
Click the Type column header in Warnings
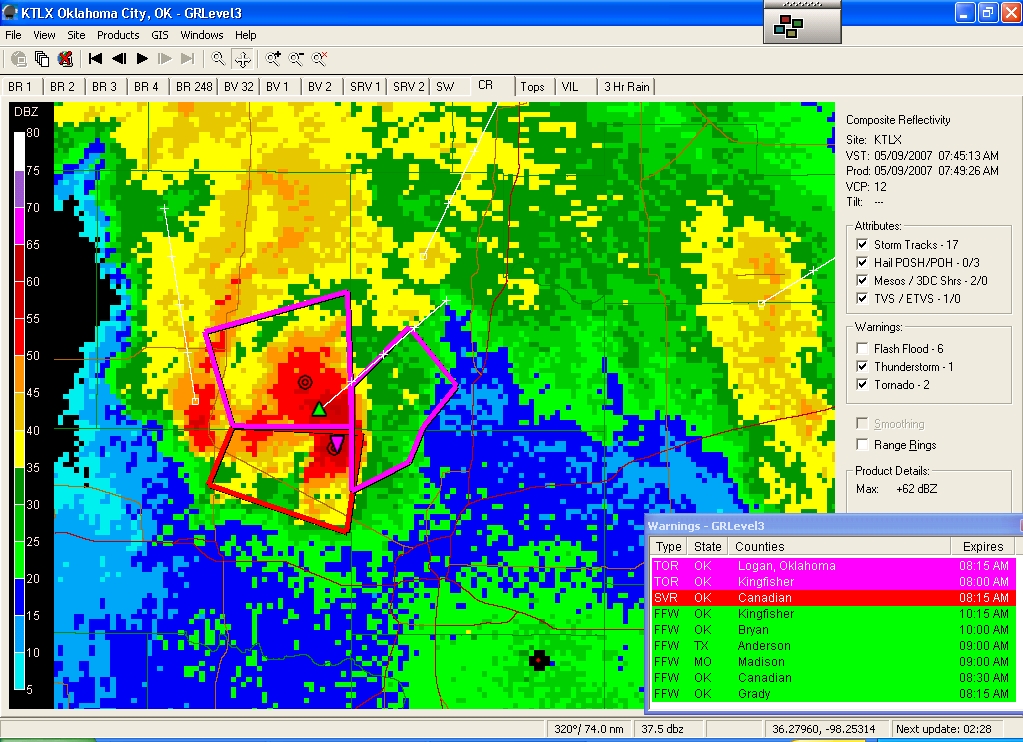(x=669, y=547)
